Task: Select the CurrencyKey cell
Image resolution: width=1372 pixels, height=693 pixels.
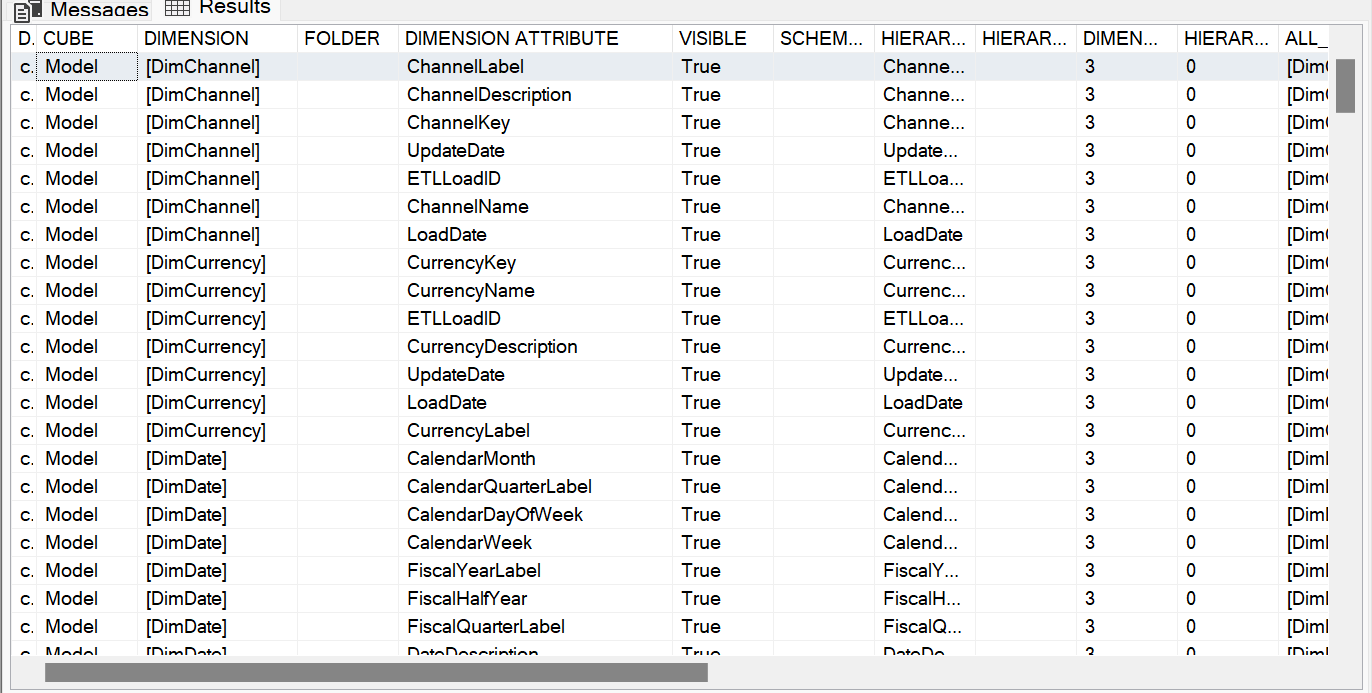Action: coord(535,263)
